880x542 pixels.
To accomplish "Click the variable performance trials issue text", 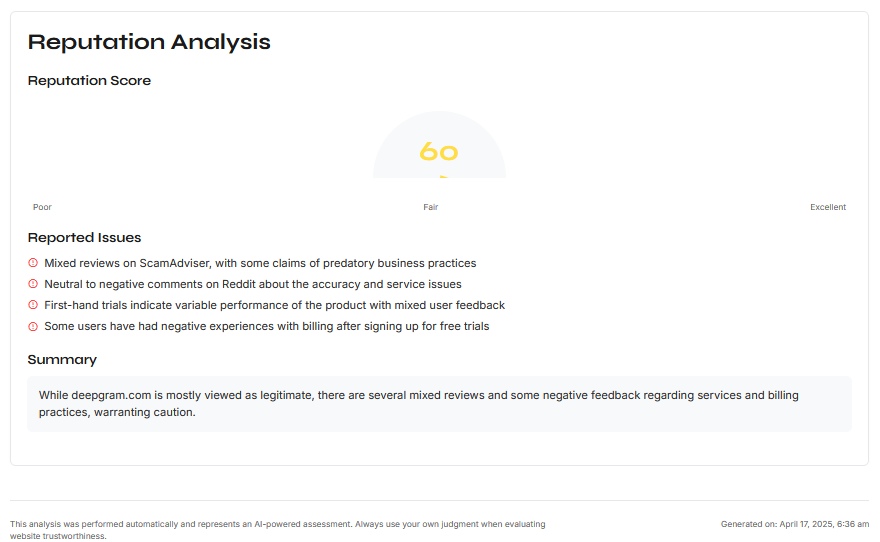I will (x=274, y=305).
